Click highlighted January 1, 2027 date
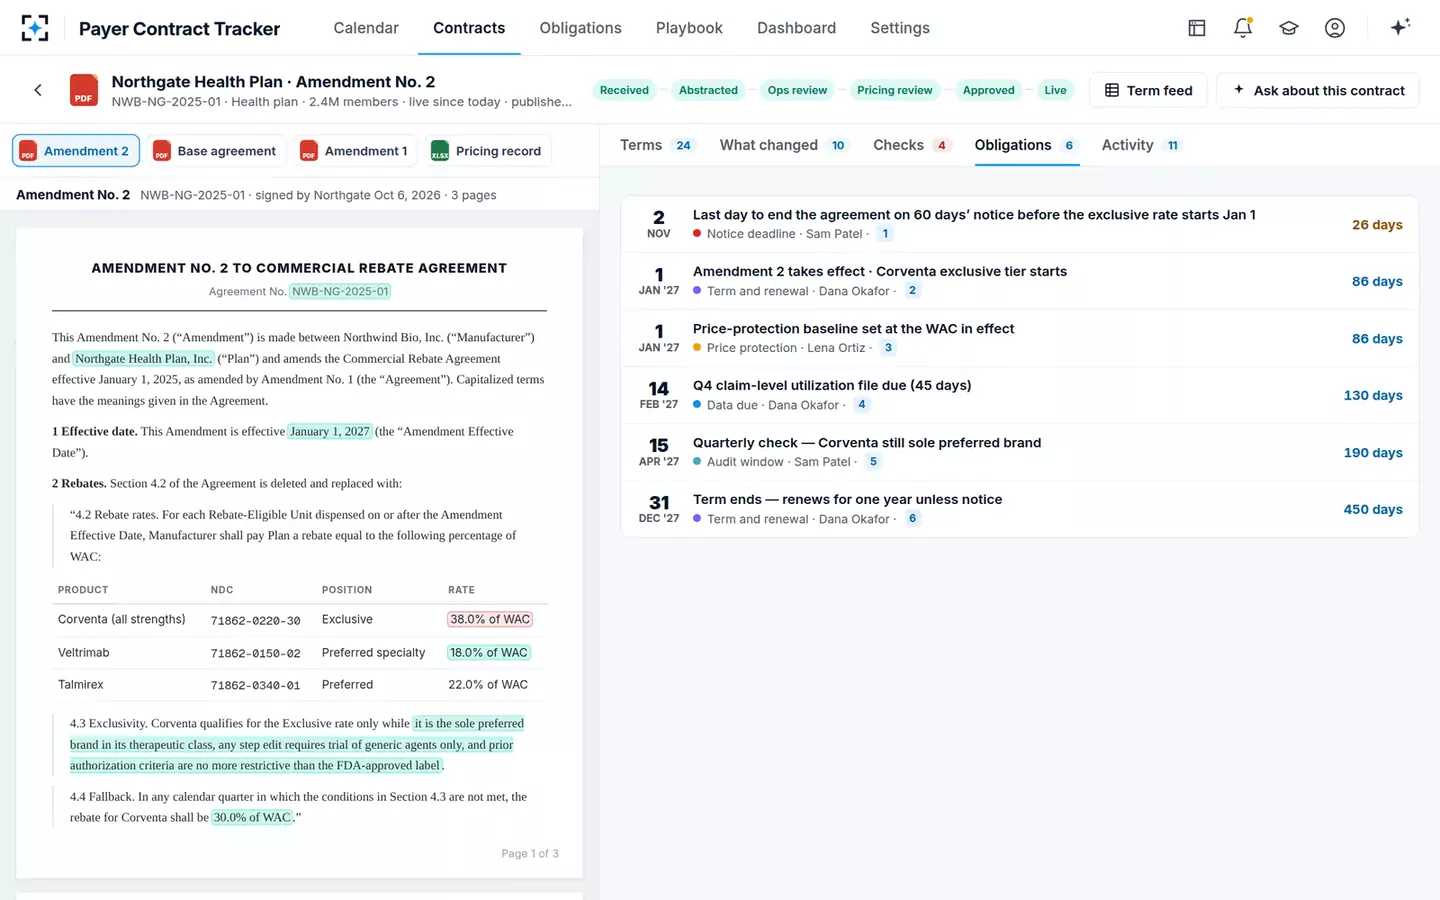Screen dimensions: 1440x900 point(329,432)
